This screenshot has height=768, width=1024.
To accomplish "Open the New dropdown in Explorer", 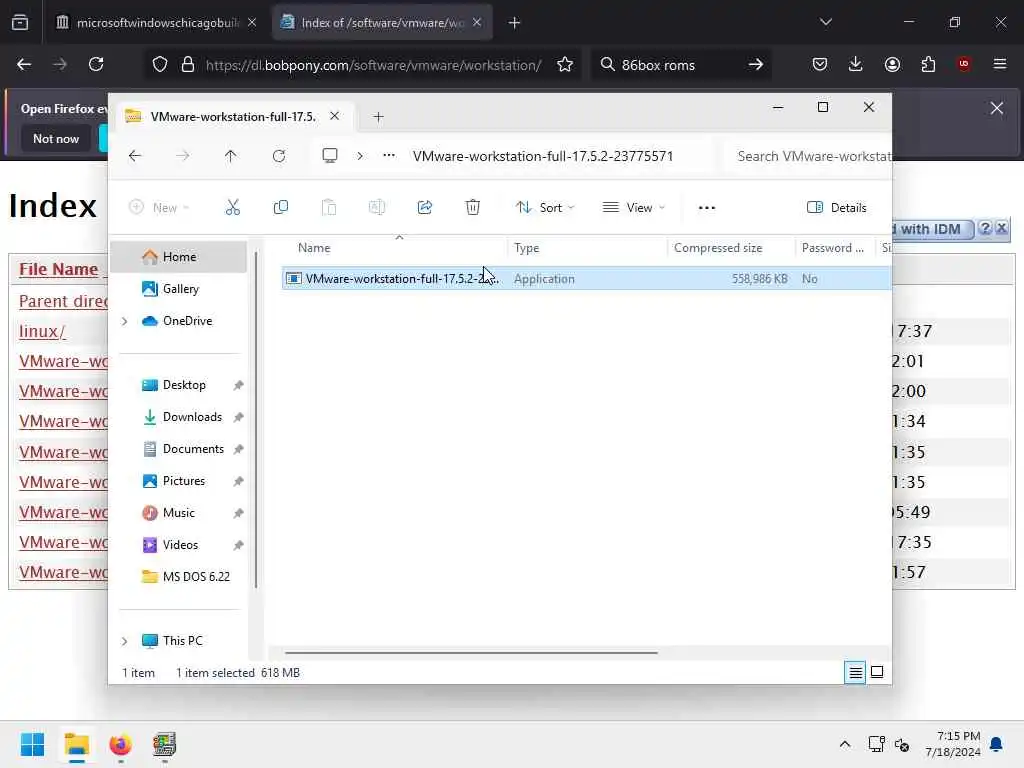I will click(x=159, y=208).
